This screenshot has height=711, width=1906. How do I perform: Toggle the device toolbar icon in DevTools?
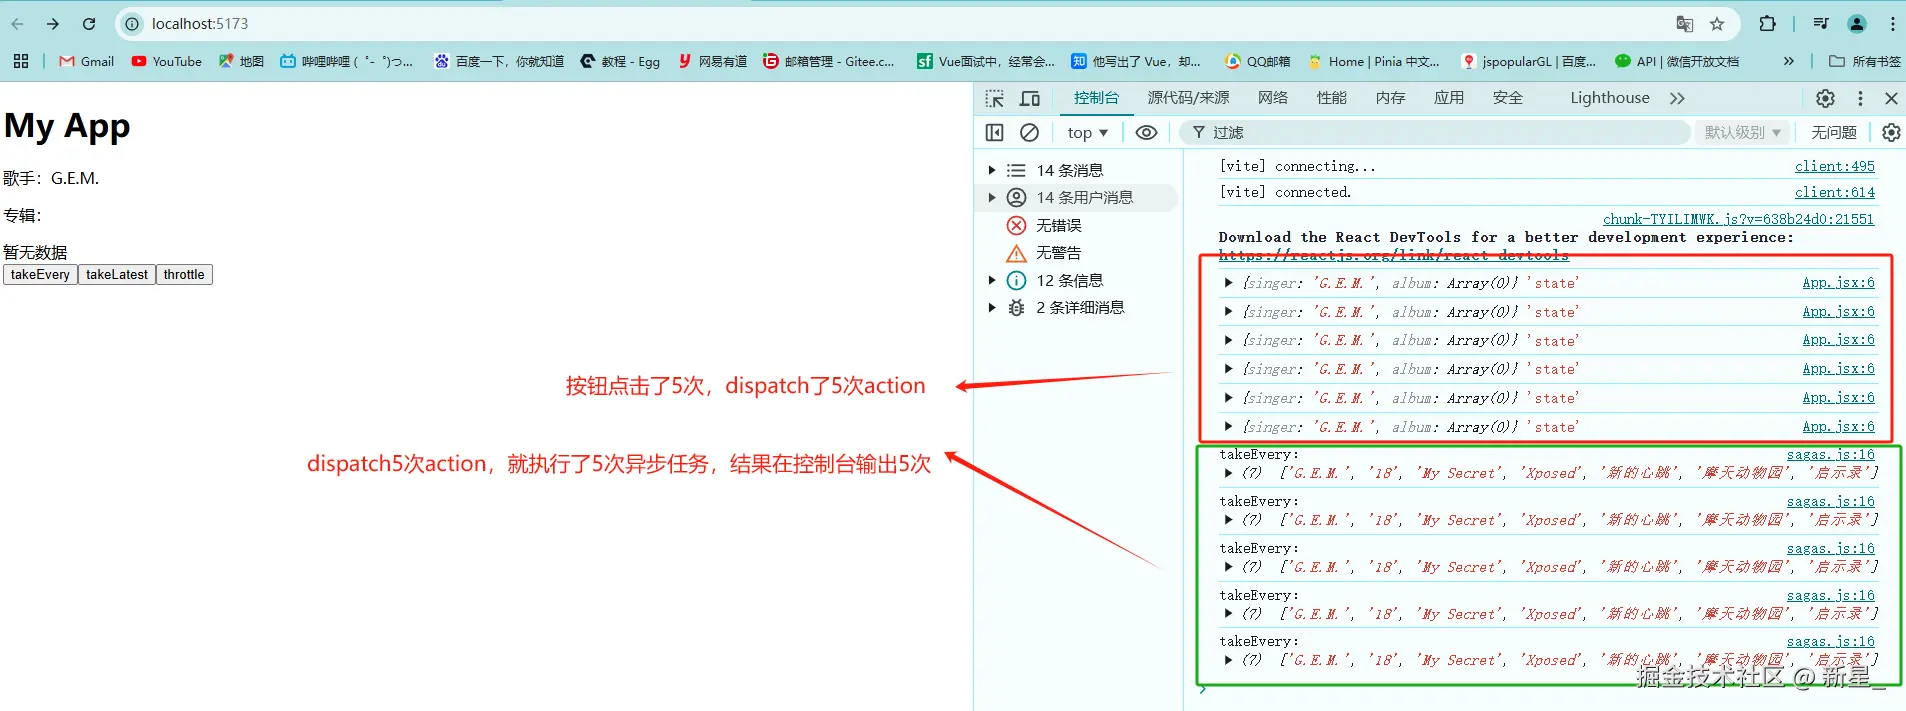coord(1029,98)
